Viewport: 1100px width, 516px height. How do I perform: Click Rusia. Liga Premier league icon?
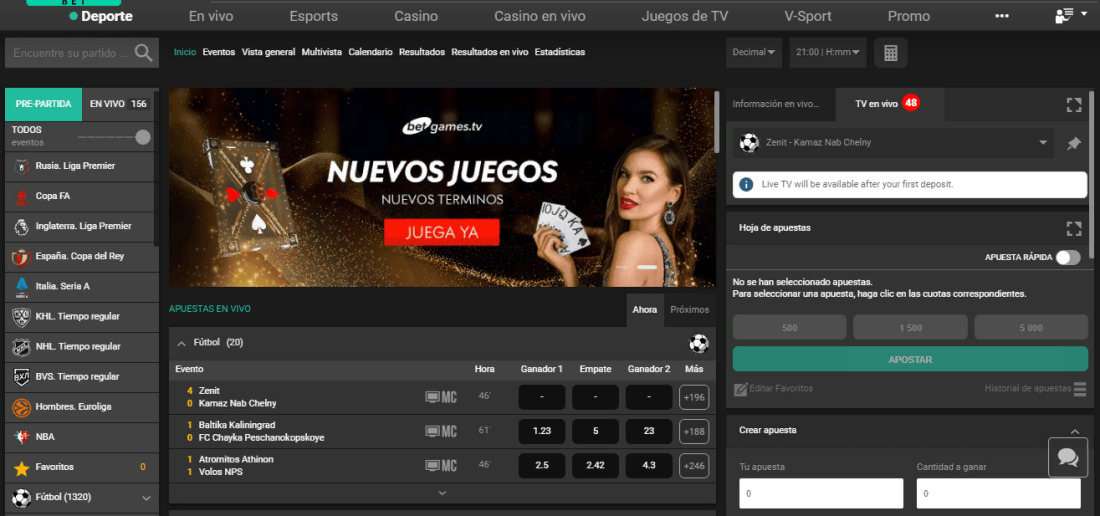click(22, 166)
